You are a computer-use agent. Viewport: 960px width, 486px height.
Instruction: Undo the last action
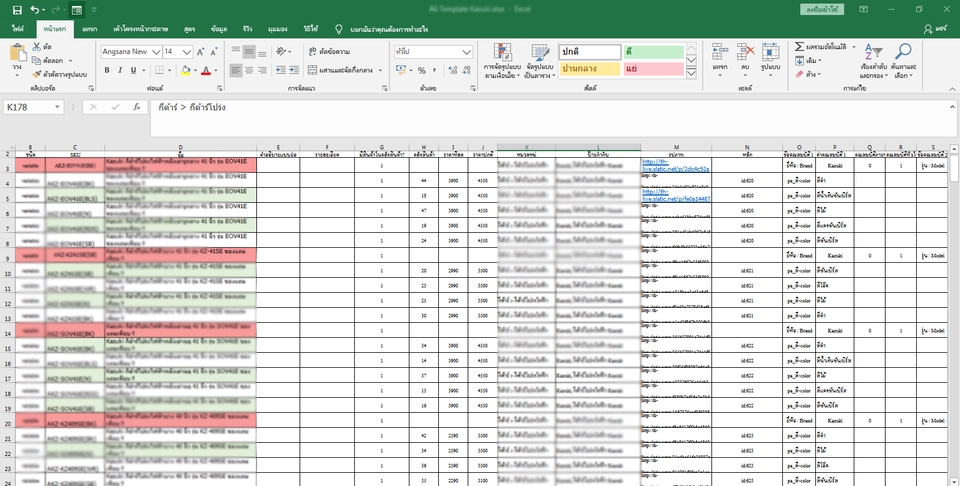[x=35, y=10]
